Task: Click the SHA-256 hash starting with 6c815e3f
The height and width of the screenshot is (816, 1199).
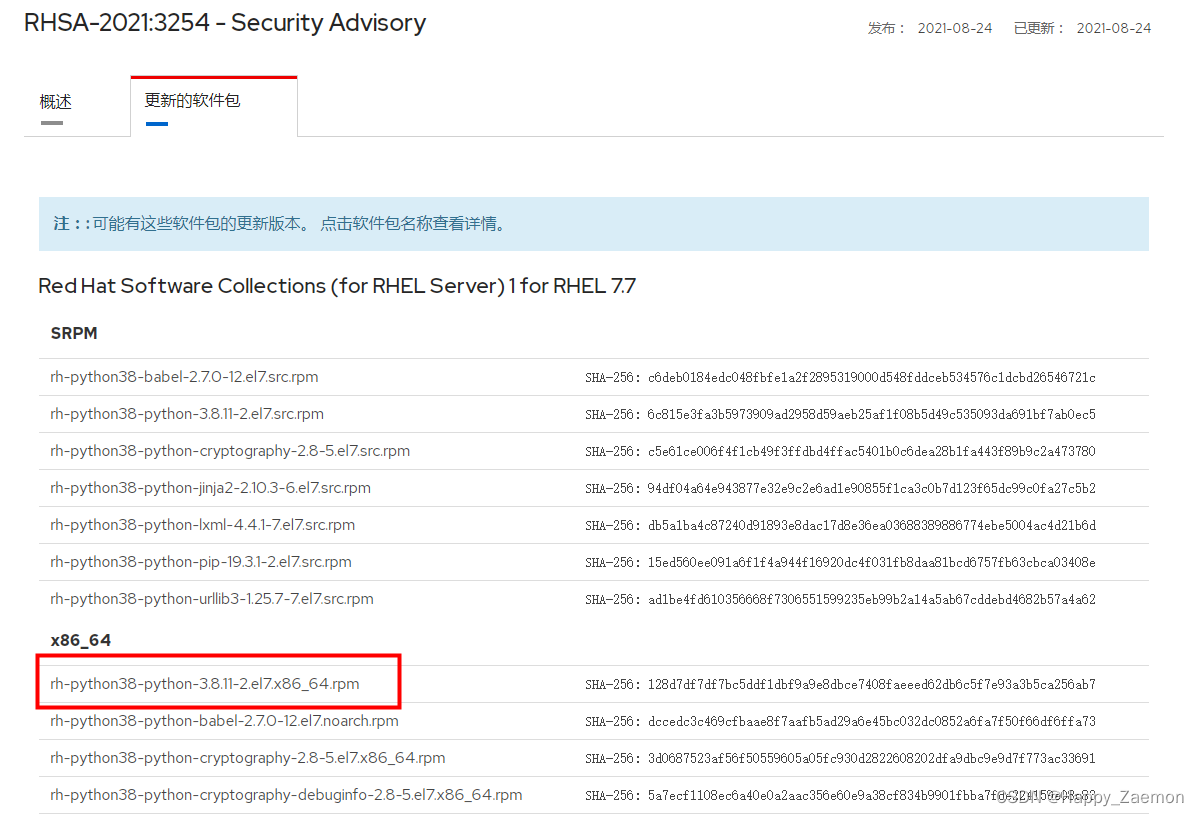Action: coord(872,415)
